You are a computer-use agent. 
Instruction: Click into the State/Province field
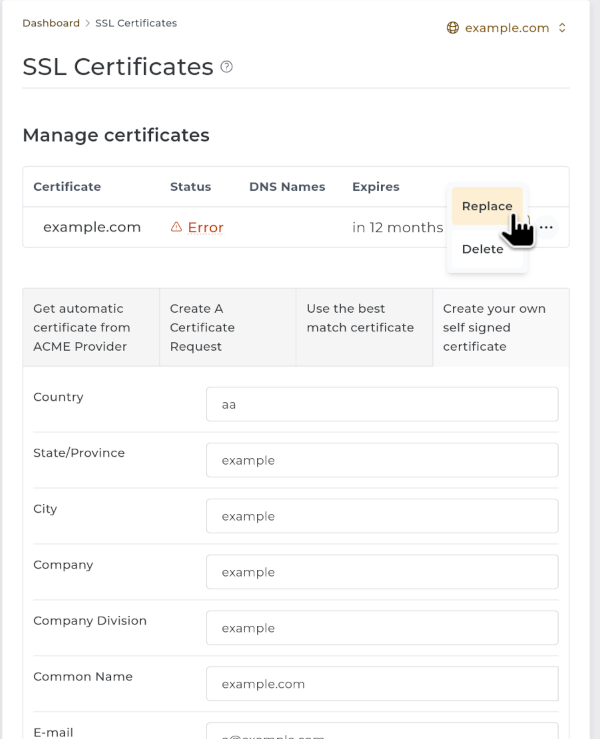click(x=382, y=460)
